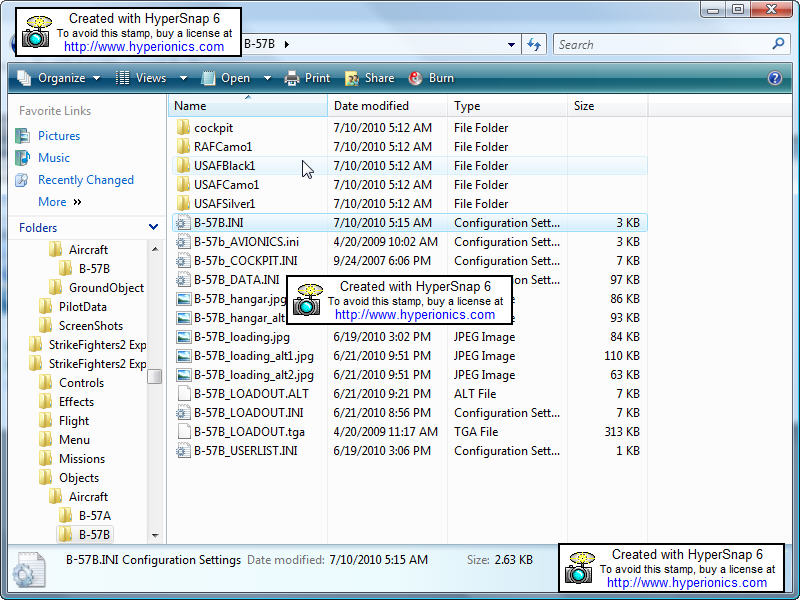Image resolution: width=800 pixels, height=600 pixels.
Task: Minimize the Explorer window
Action: click(x=713, y=9)
